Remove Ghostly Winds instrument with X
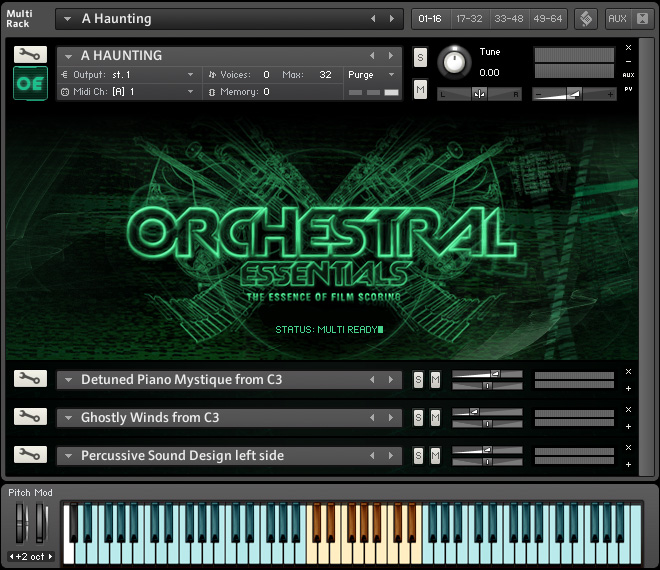Screen dimensions: 660x570 click(628, 409)
